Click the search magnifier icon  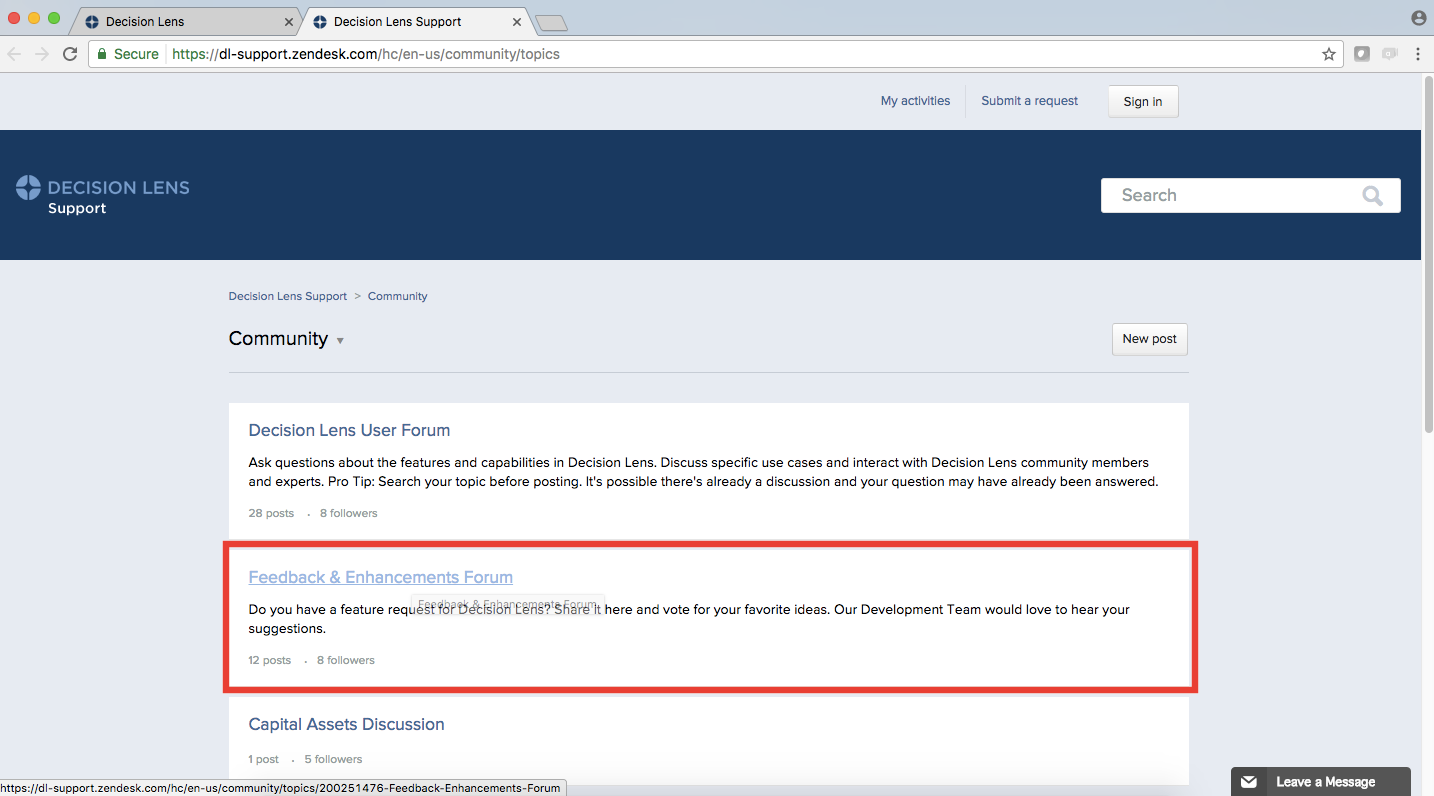click(1373, 196)
